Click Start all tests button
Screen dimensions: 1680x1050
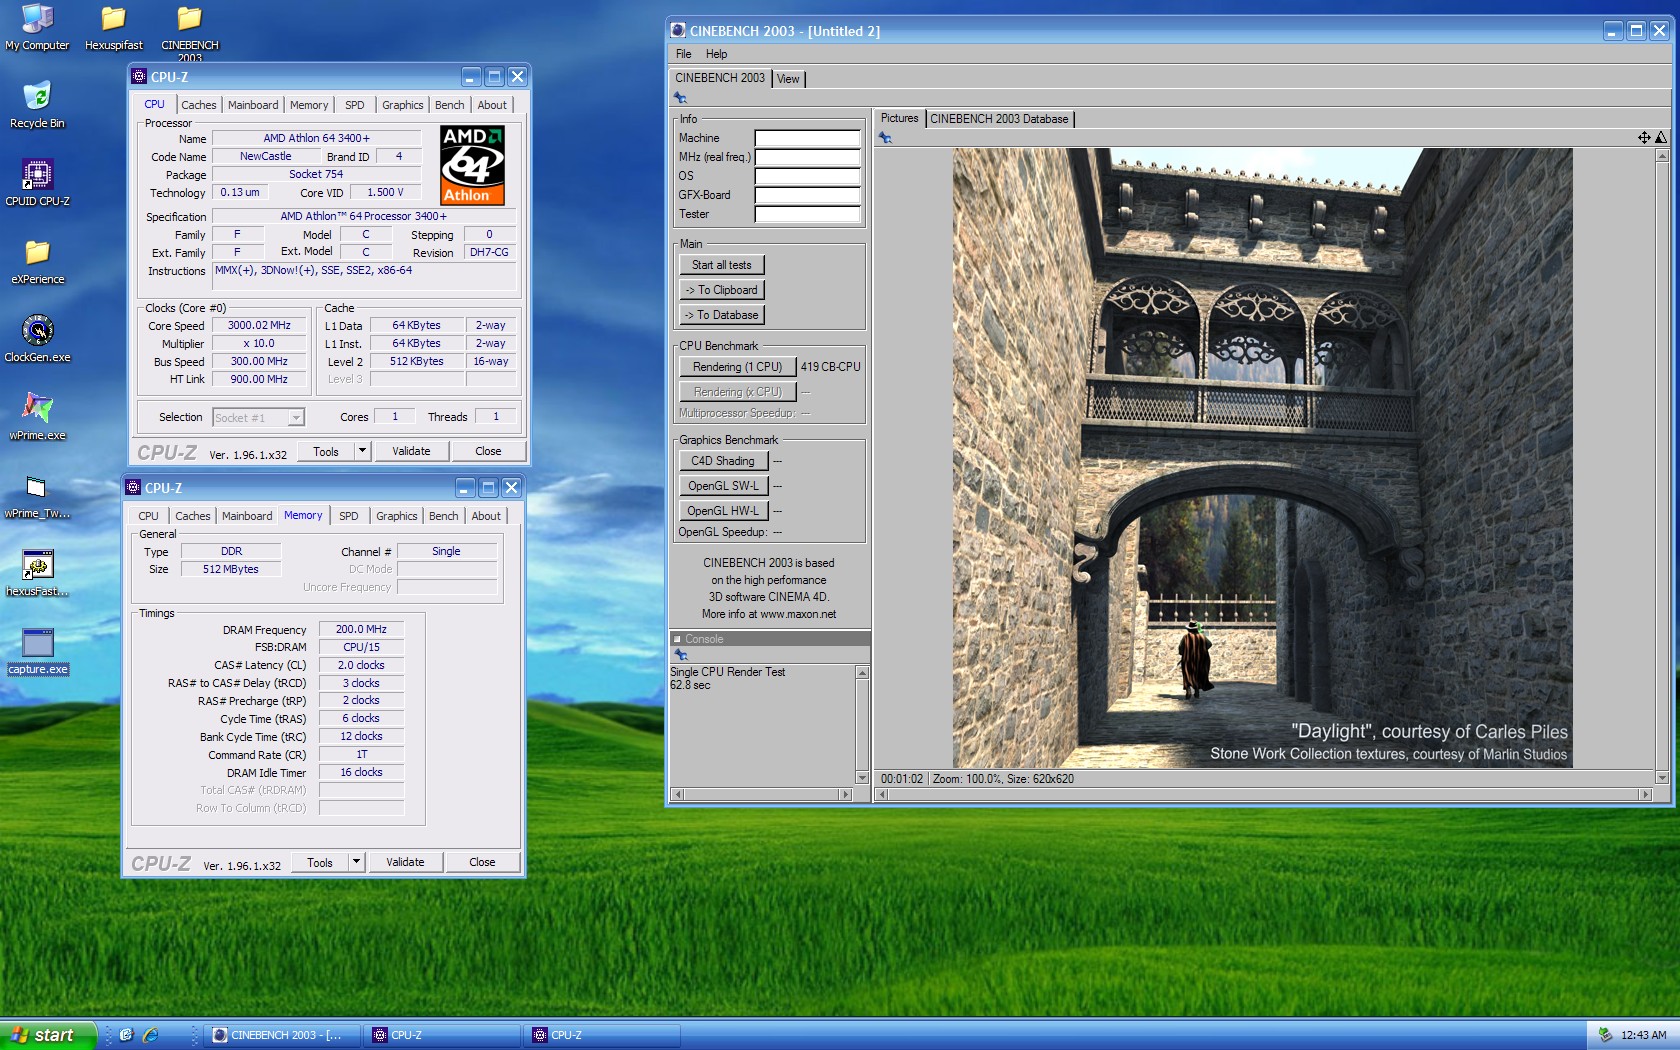click(721, 265)
